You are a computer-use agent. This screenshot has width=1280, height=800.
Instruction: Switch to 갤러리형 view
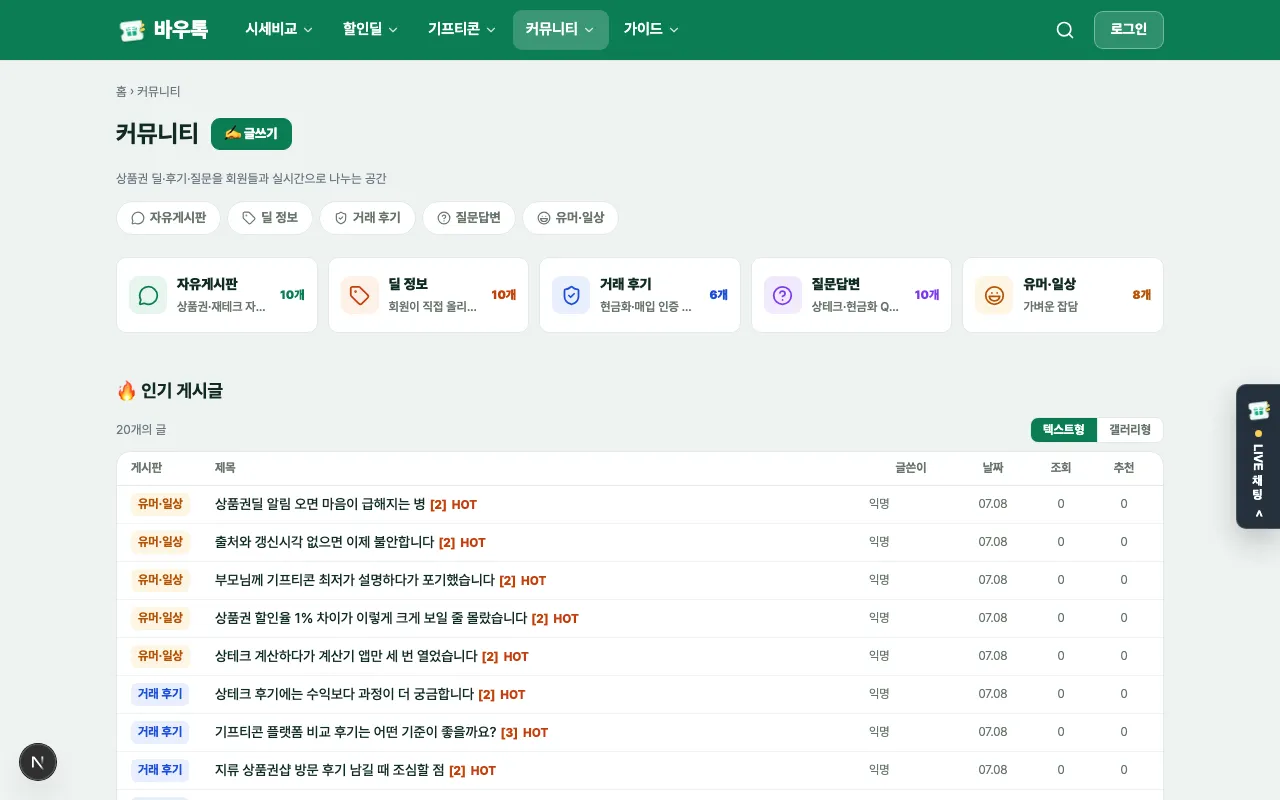1130,430
